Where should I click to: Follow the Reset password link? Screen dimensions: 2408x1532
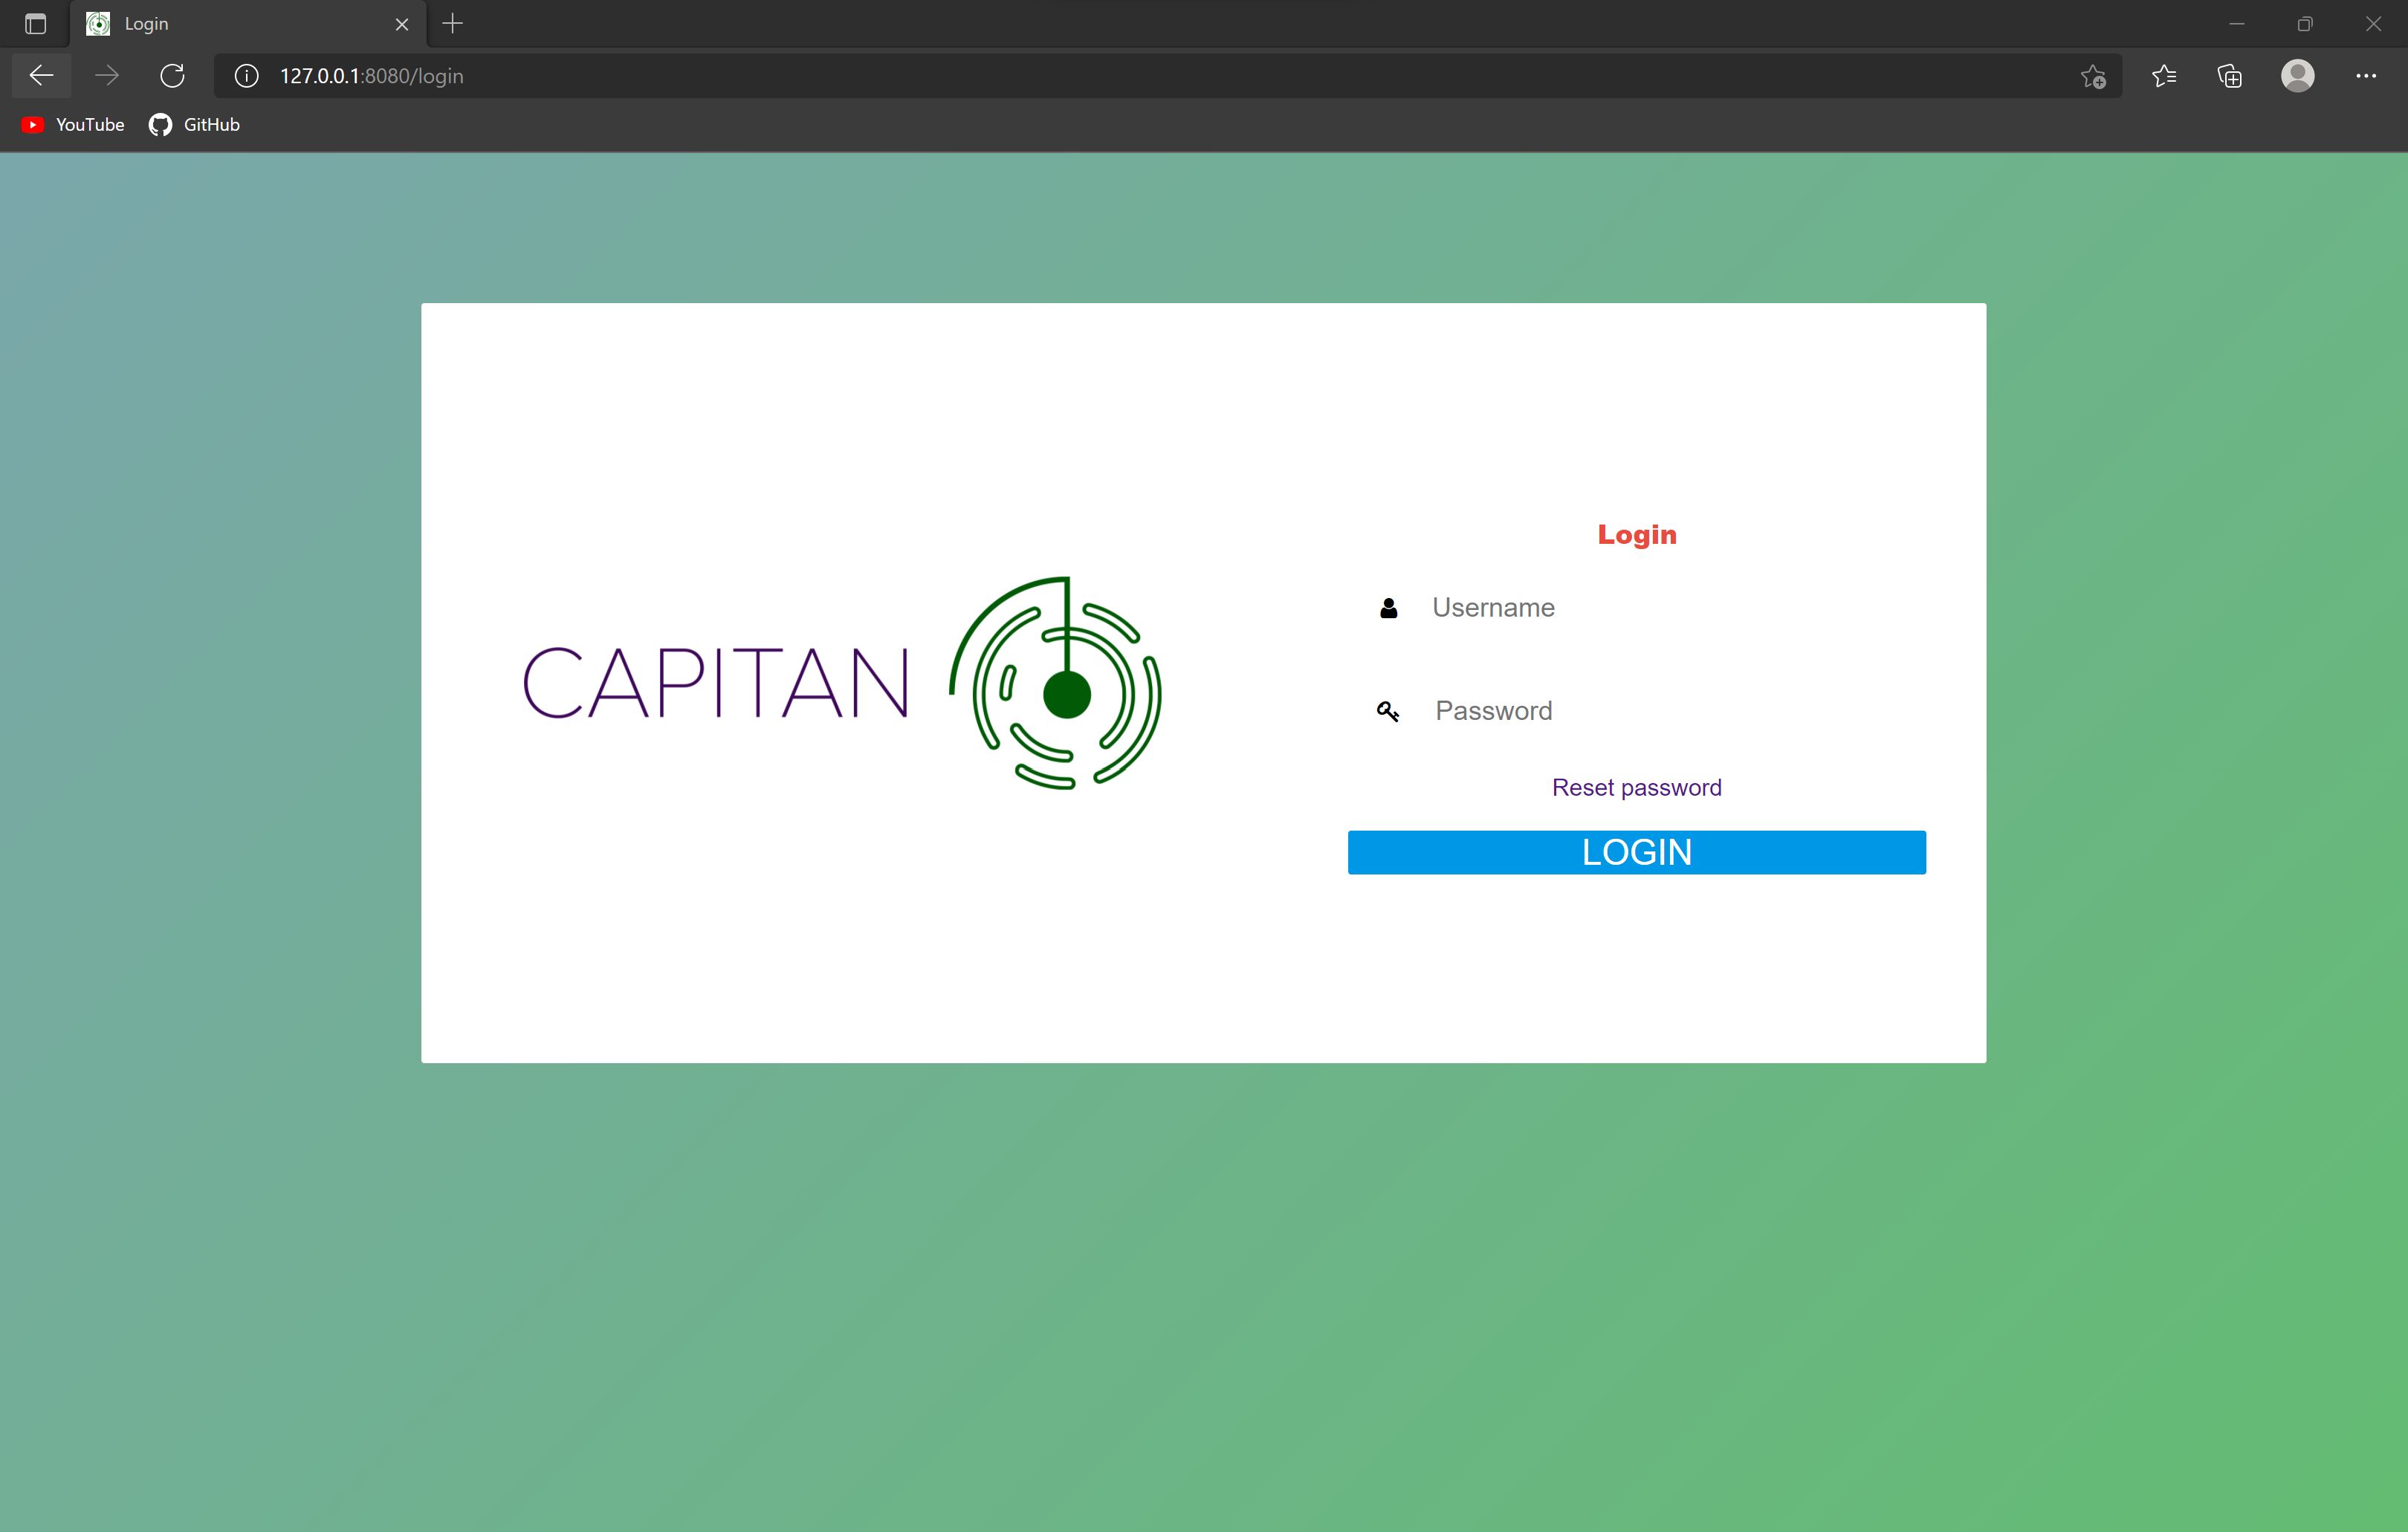click(x=1636, y=788)
